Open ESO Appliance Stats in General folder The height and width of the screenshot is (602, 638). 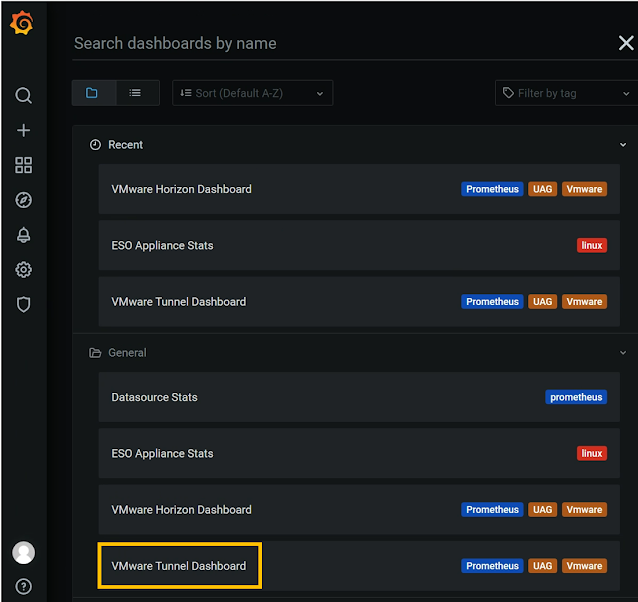tap(359, 453)
